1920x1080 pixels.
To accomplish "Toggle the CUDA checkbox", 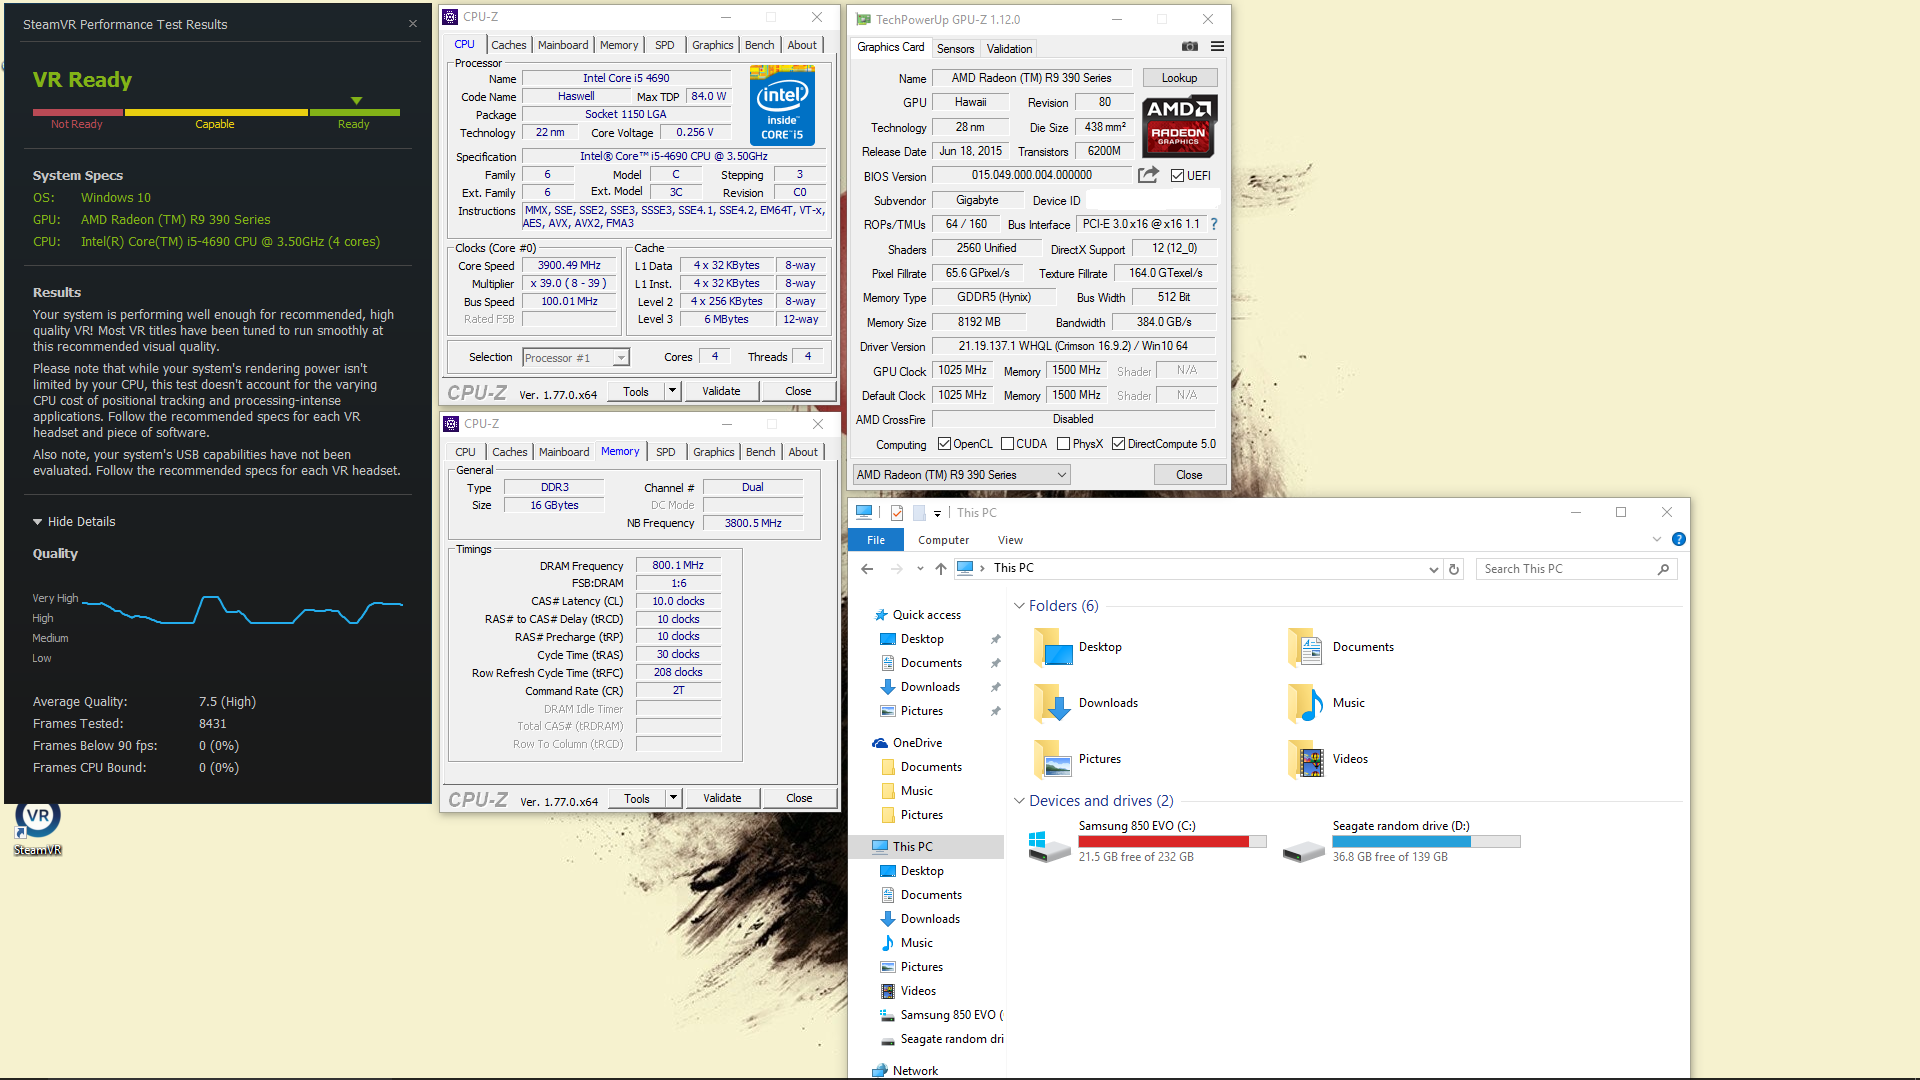I will (x=1007, y=444).
